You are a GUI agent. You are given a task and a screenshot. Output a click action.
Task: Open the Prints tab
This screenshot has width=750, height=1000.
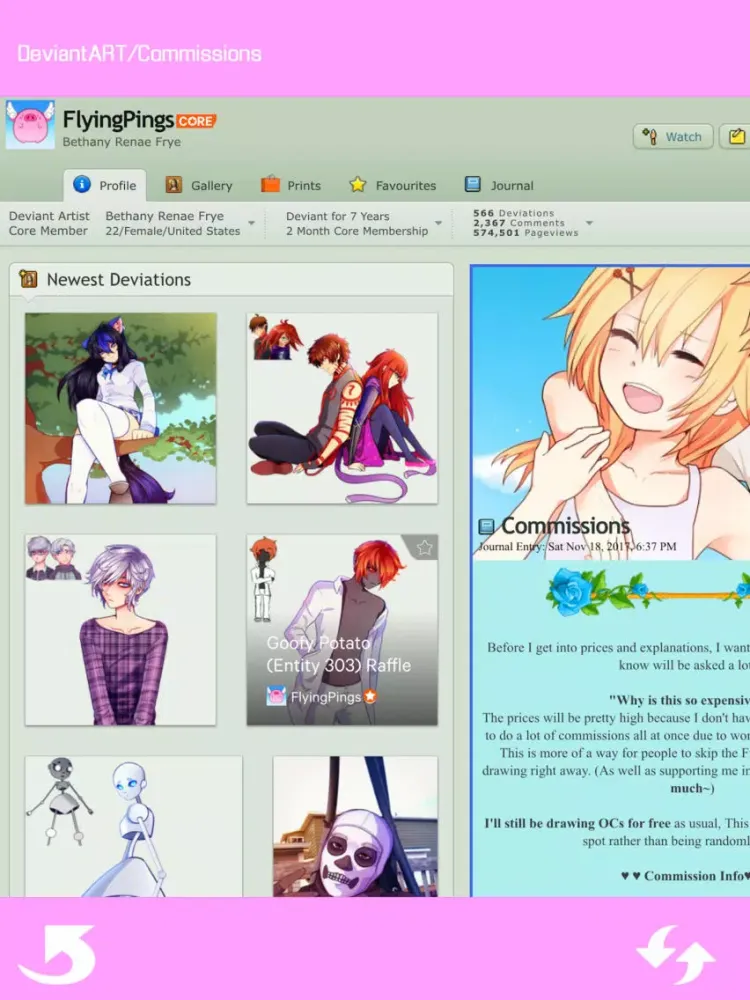(291, 186)
